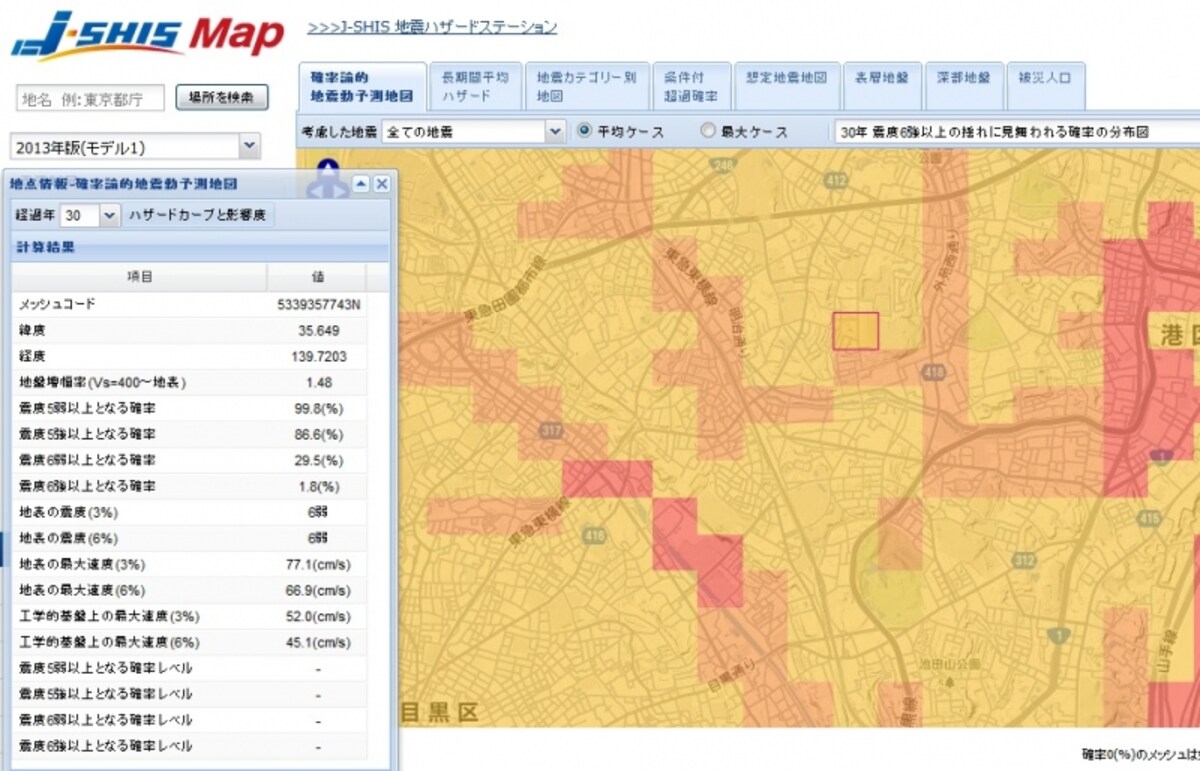Click the red-outlined selected mesh cell on map
The width and height of the screenshot is (1200, 771).
855,331
